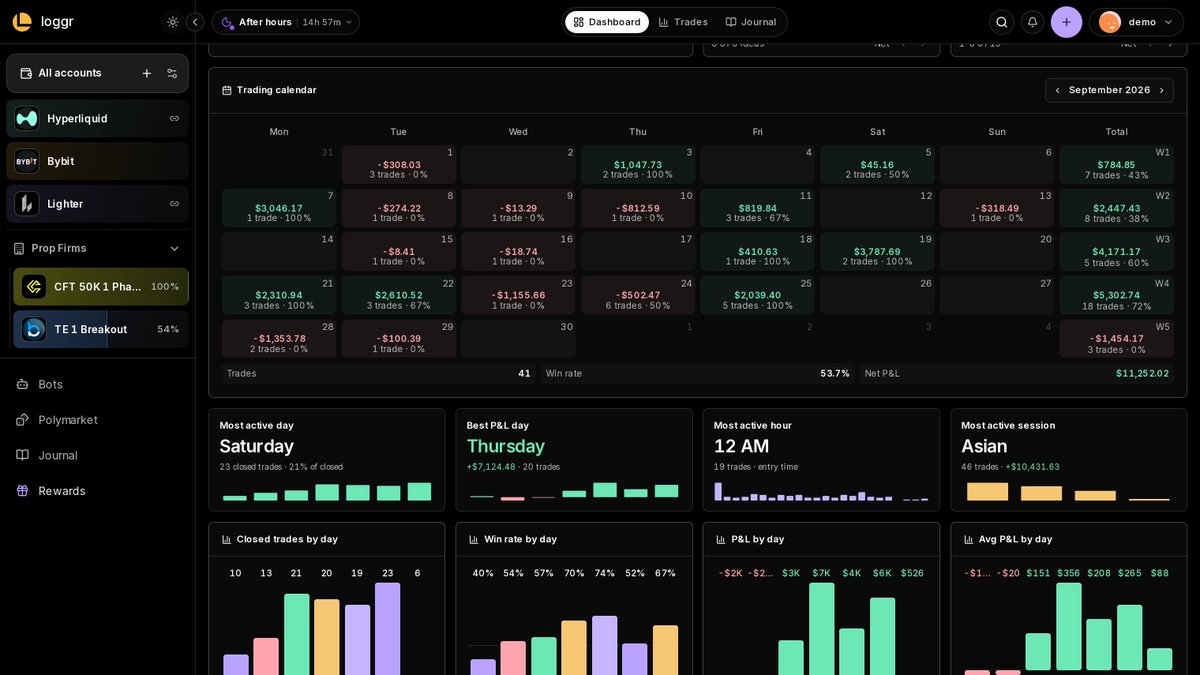
Task: Click the Avg P&L by day chart icon
Action: 968,539
